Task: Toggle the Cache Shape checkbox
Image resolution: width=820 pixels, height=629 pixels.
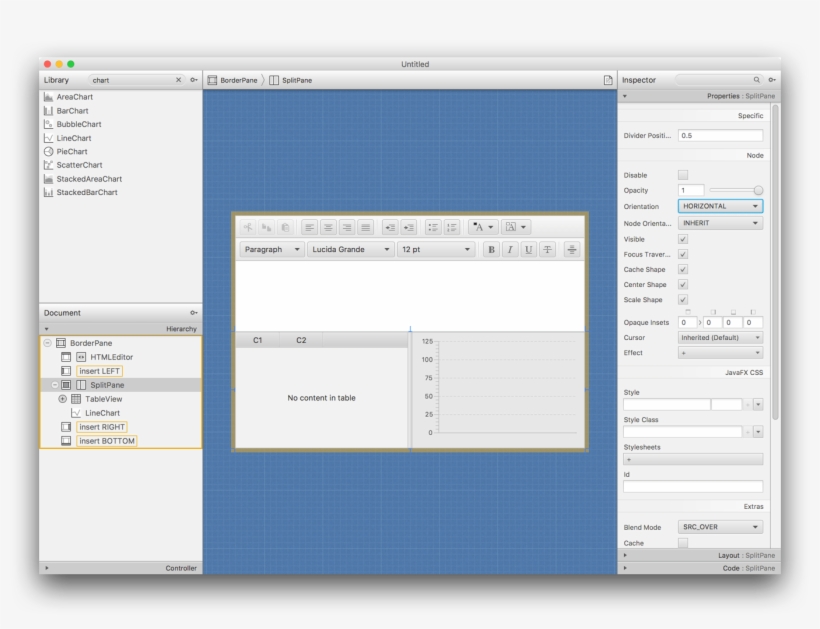Action: (x=683, y=269)
